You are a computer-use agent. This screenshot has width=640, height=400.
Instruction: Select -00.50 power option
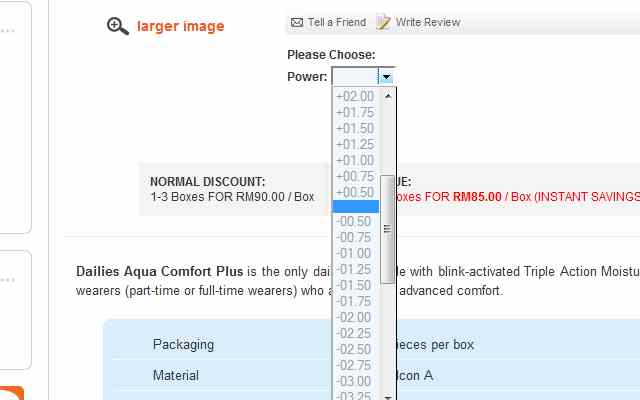tap(356, 221)
